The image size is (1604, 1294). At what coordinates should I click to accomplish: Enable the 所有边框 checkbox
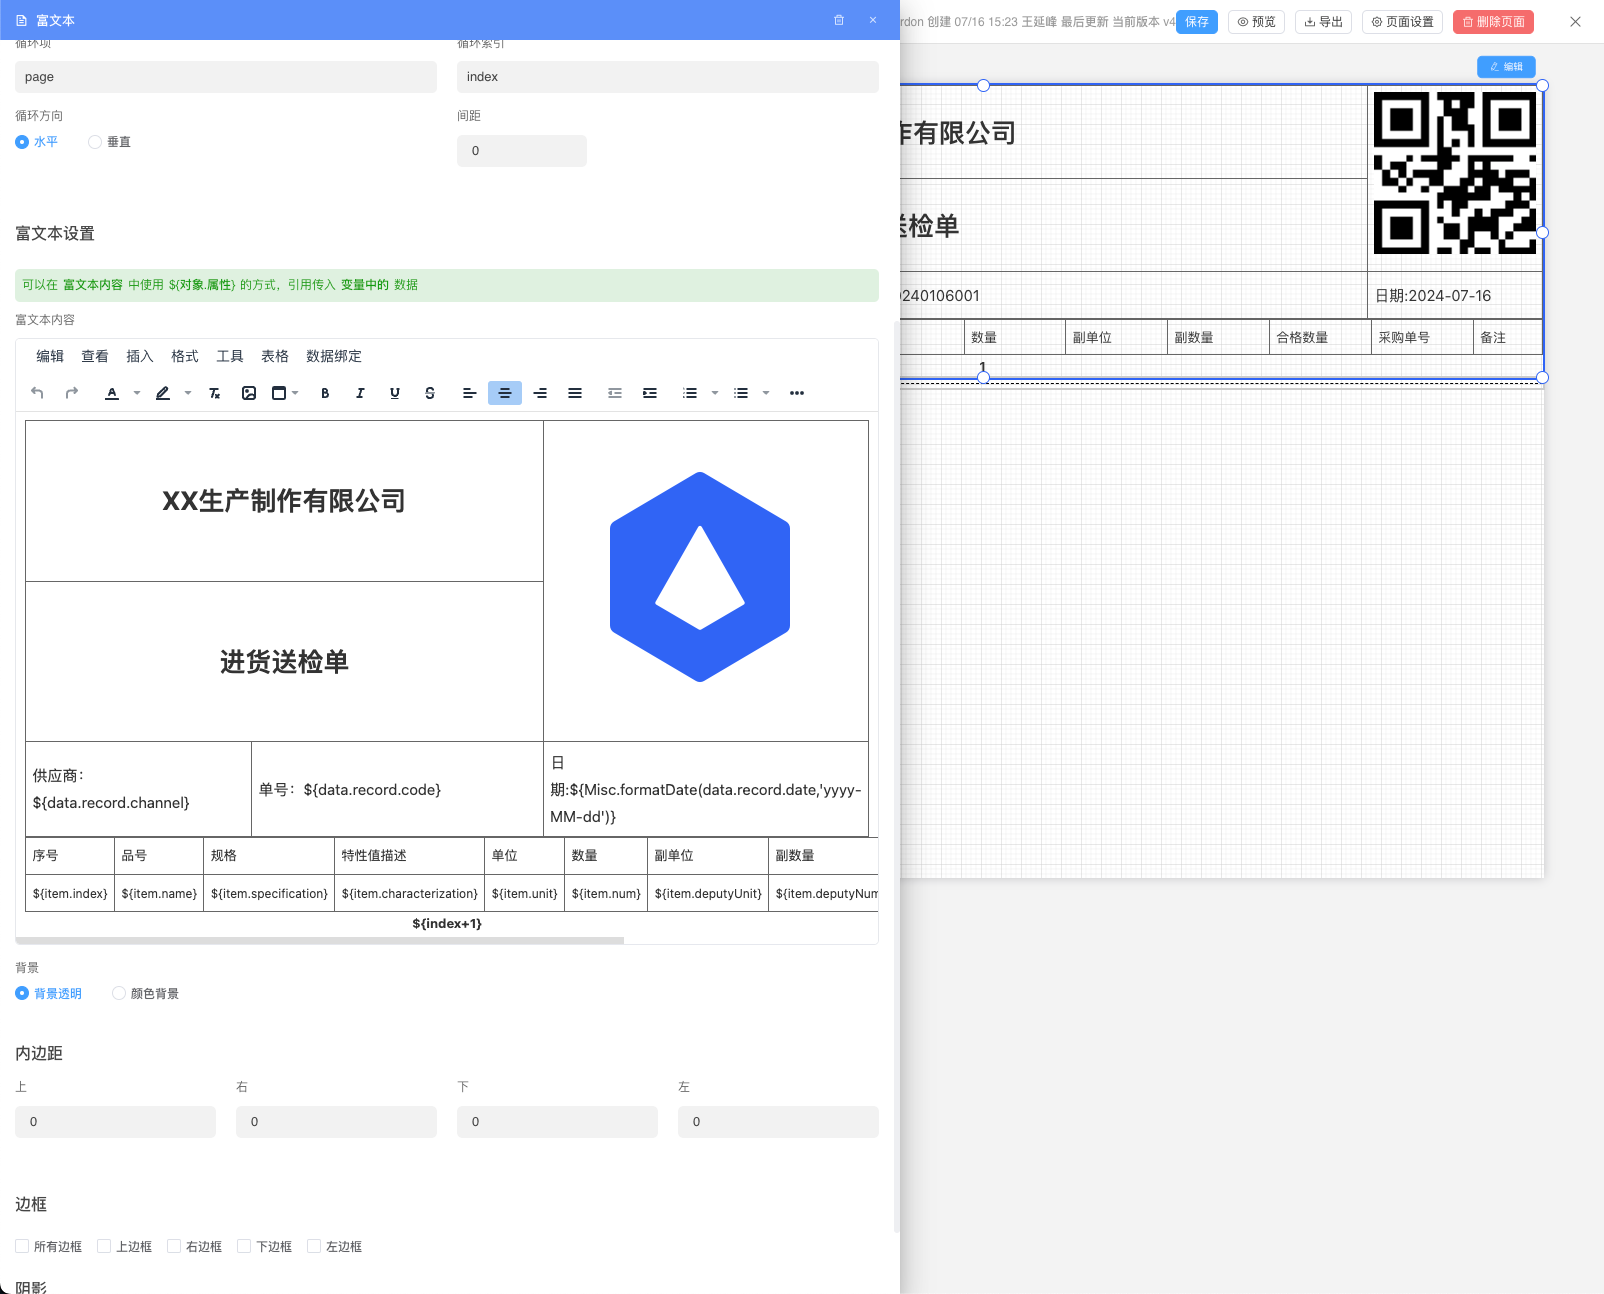pyautogui.click(x=22, y=1246)
